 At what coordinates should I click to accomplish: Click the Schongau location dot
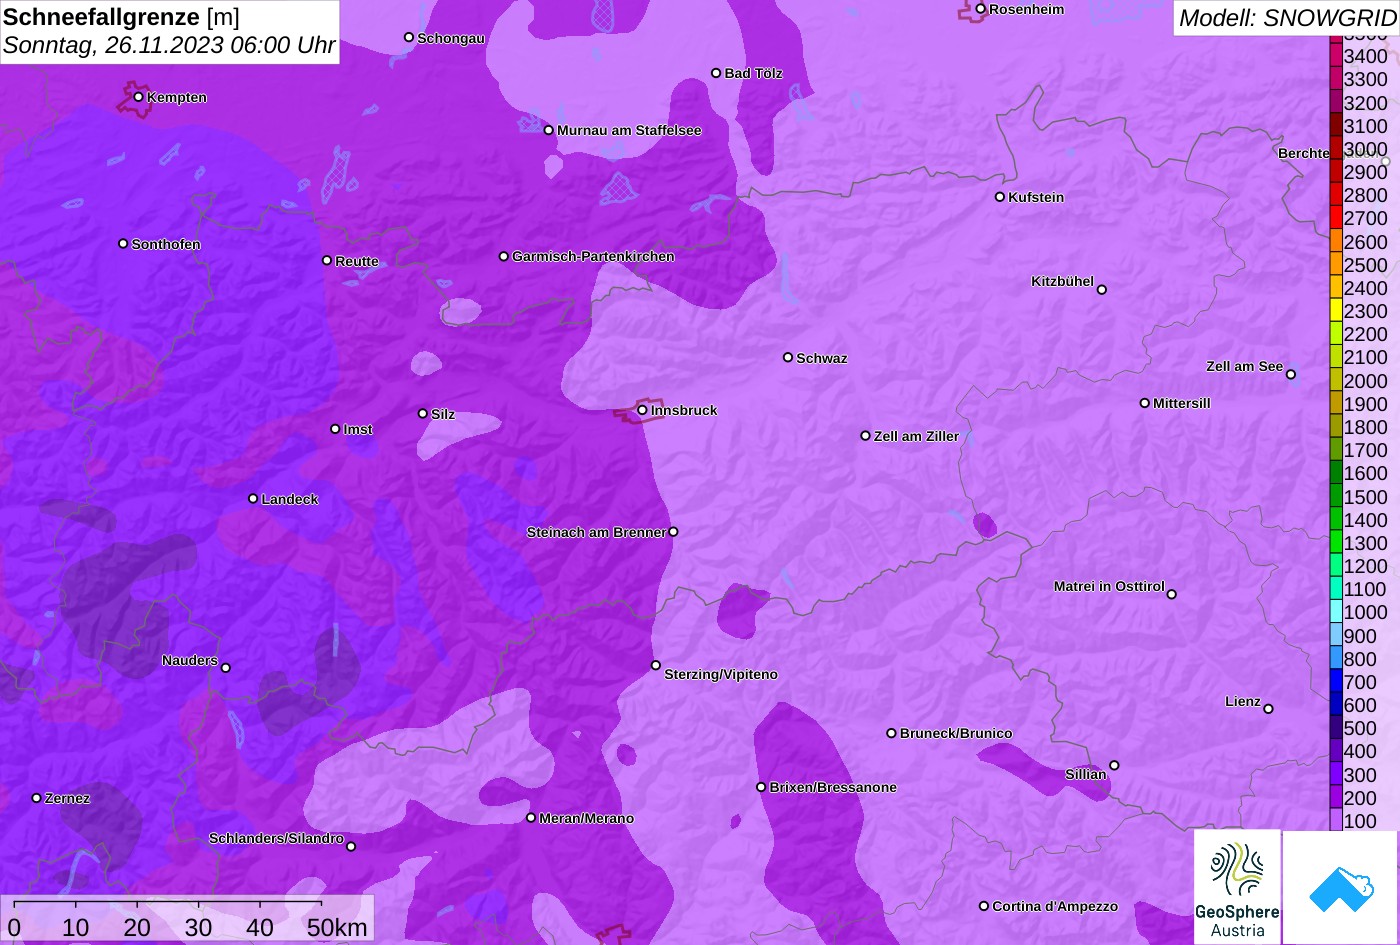[x=409, y=37]
